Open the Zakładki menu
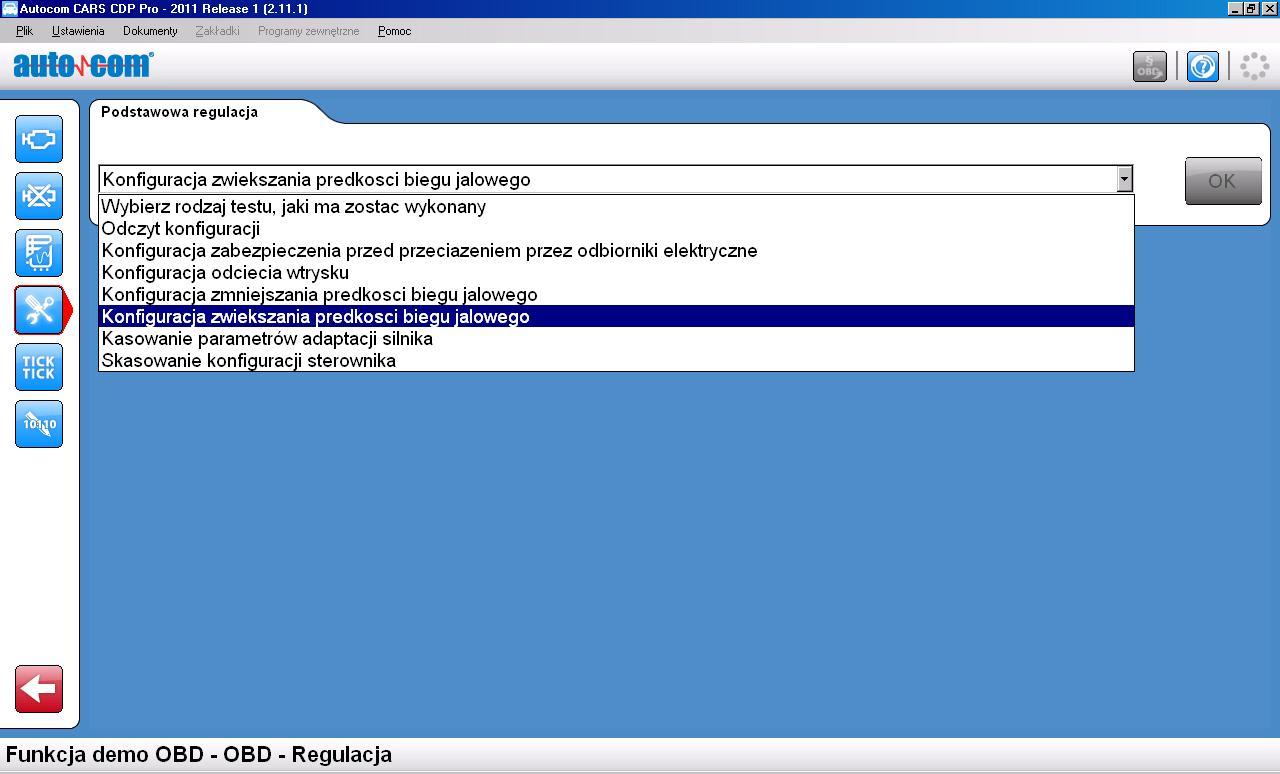Viewport: 1280px width, 774px height. [218, 31]
